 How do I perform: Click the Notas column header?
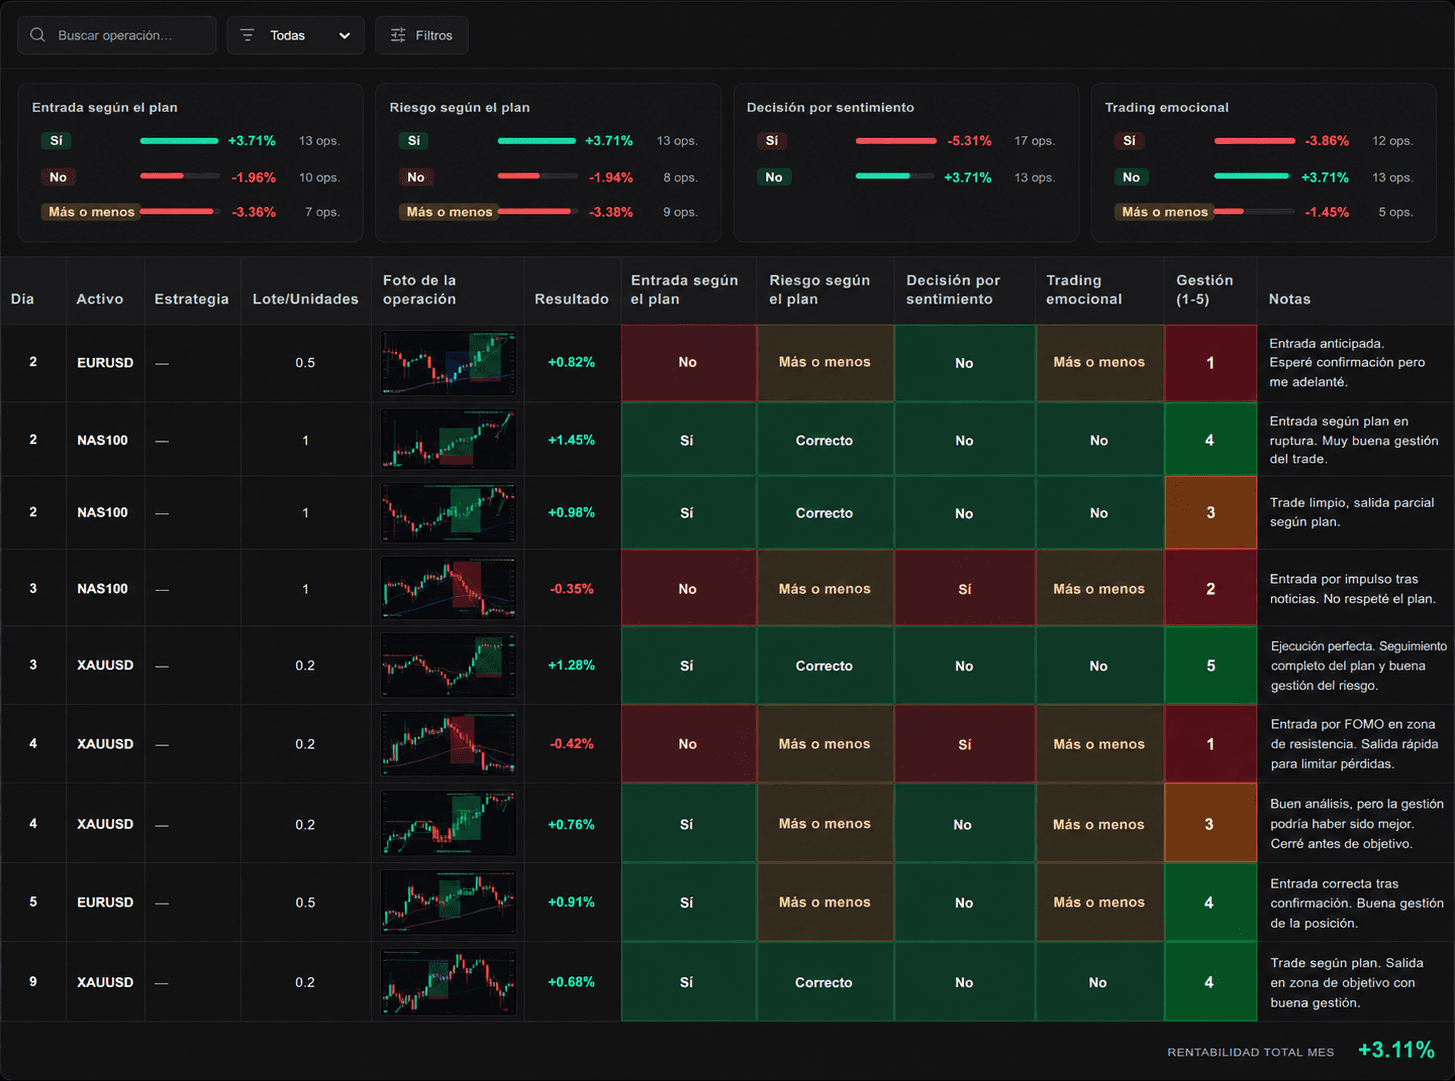click(x=1289, y=299)
